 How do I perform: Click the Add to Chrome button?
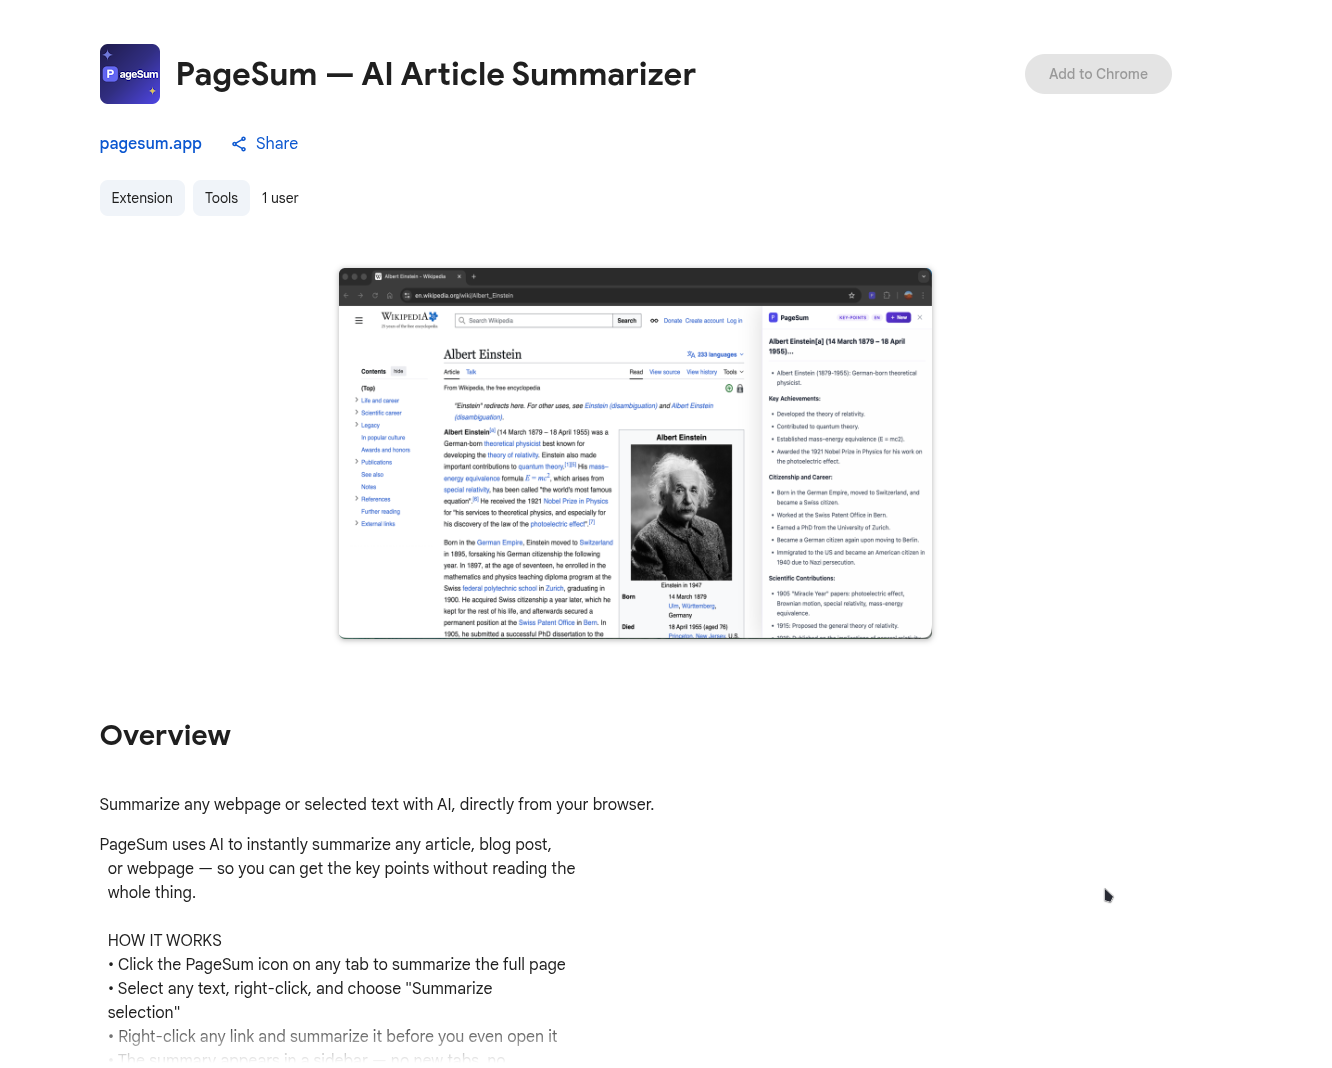tap(1098, 74)
